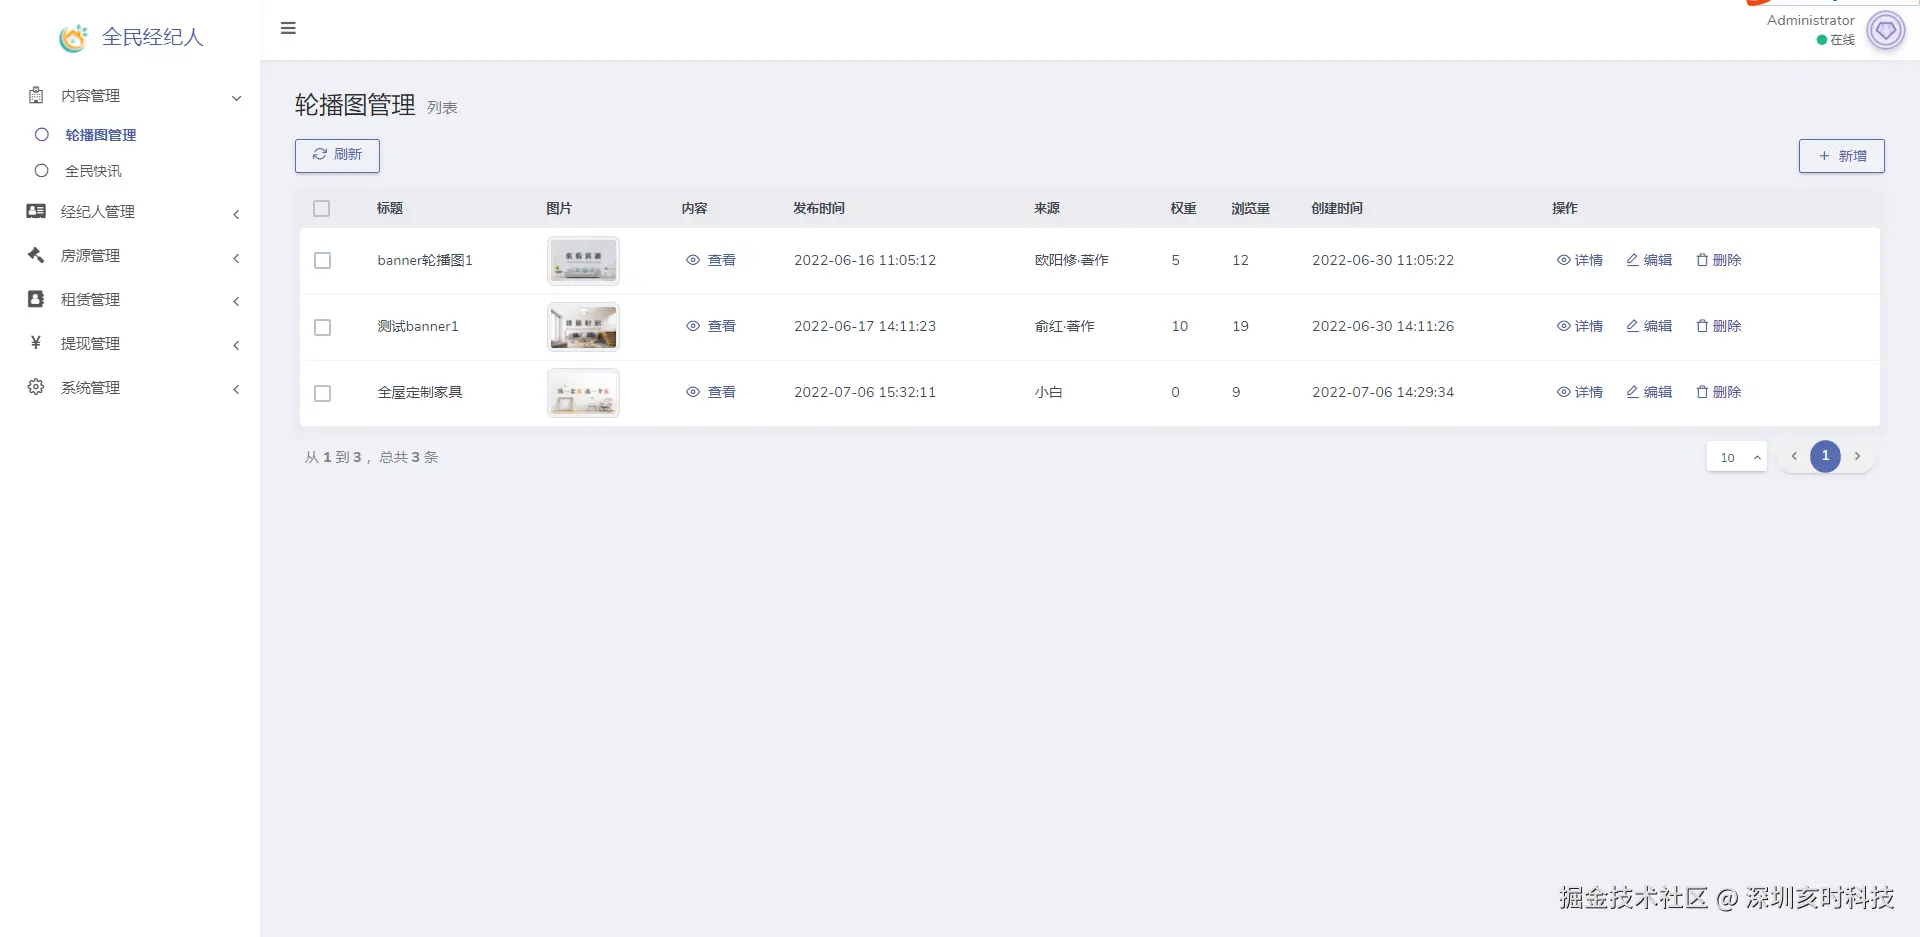This screenshot has height=937, width=1920.
Task: Click trash delete icon for banner轮播图1
Action: pos(1702,260)
